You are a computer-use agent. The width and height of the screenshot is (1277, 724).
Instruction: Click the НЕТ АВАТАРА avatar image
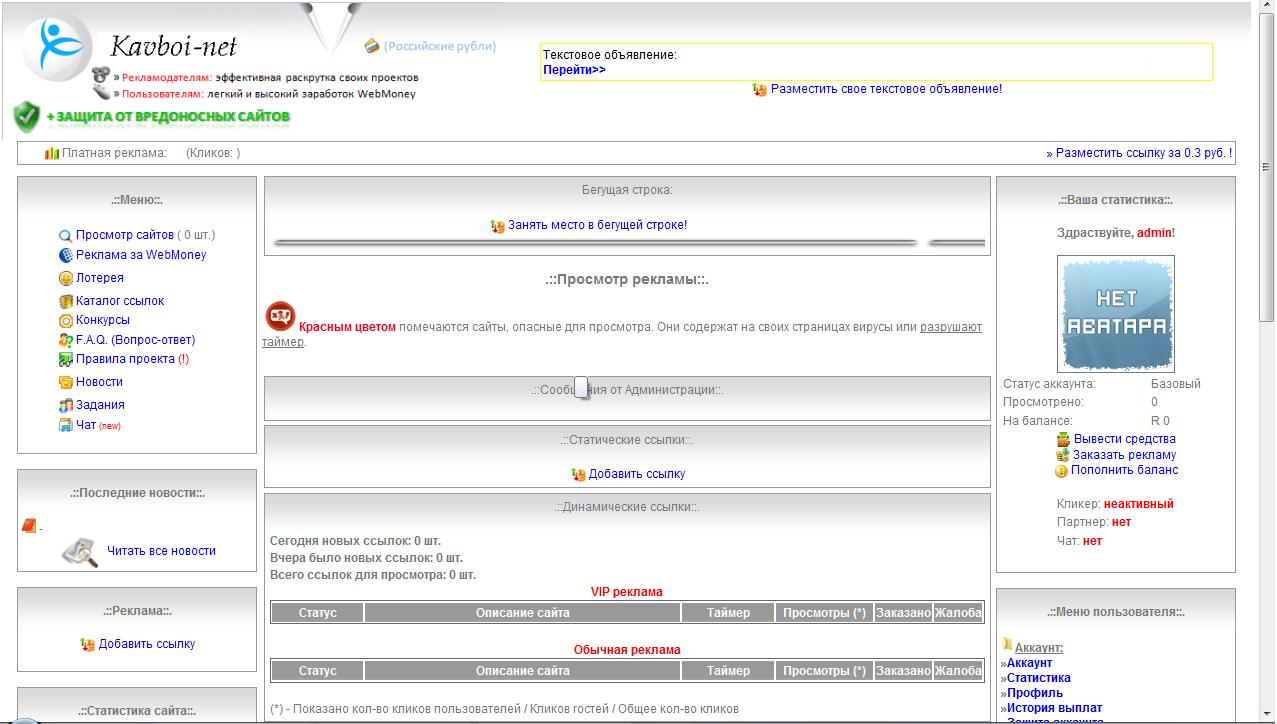tap(1116, 314)
